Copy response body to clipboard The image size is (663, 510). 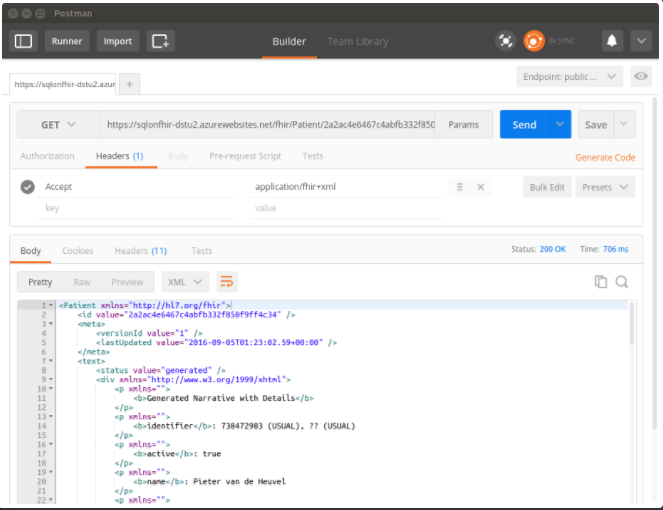coord(601,282)
